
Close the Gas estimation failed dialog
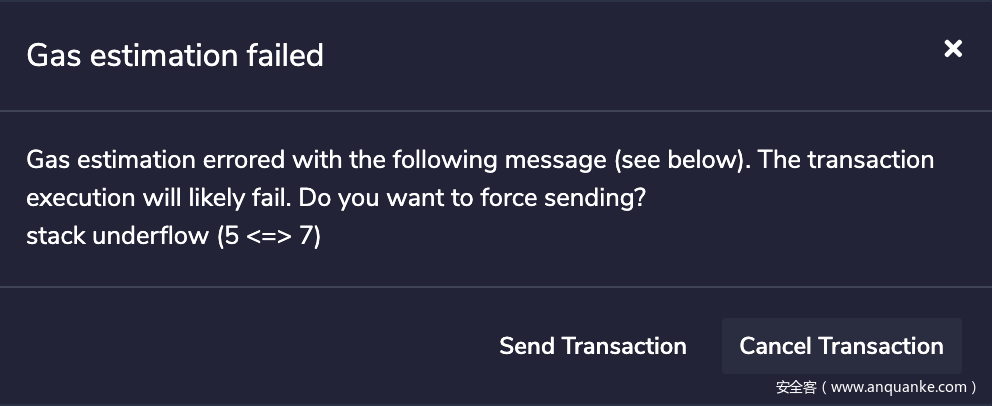coord(953,49)
